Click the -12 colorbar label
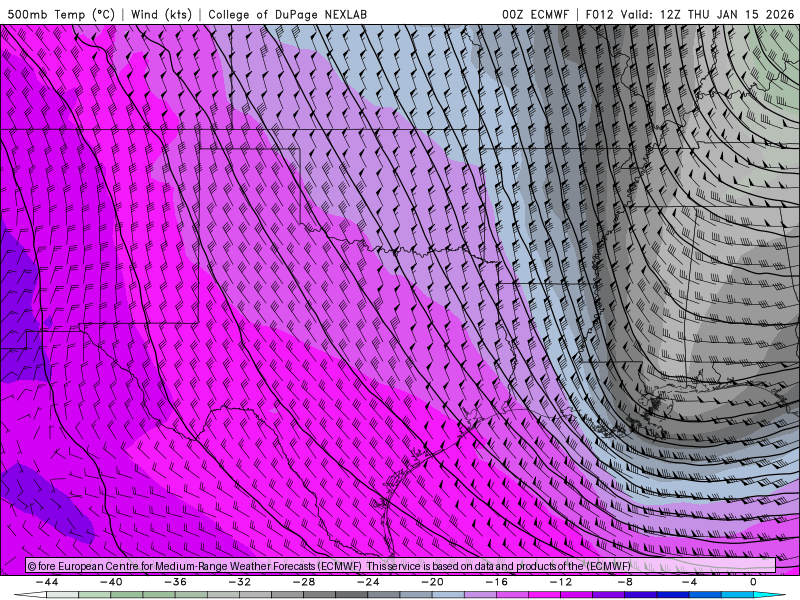Viewport: 800px width, 600px height. [x=561, y=582]
